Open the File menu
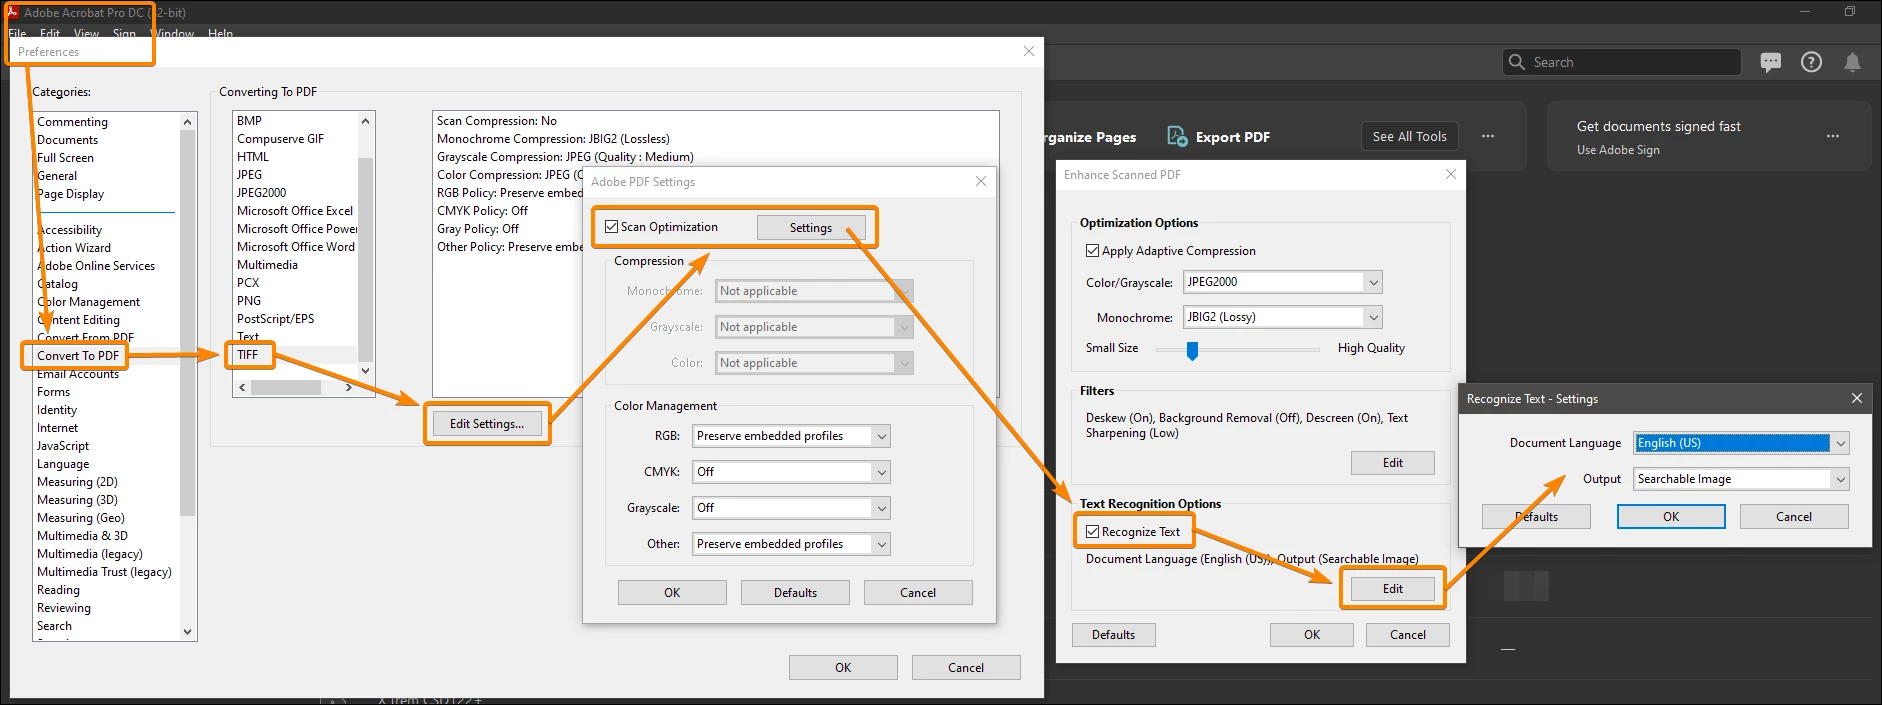Screen dimensions: 1882x705 (x=17, y=33)
